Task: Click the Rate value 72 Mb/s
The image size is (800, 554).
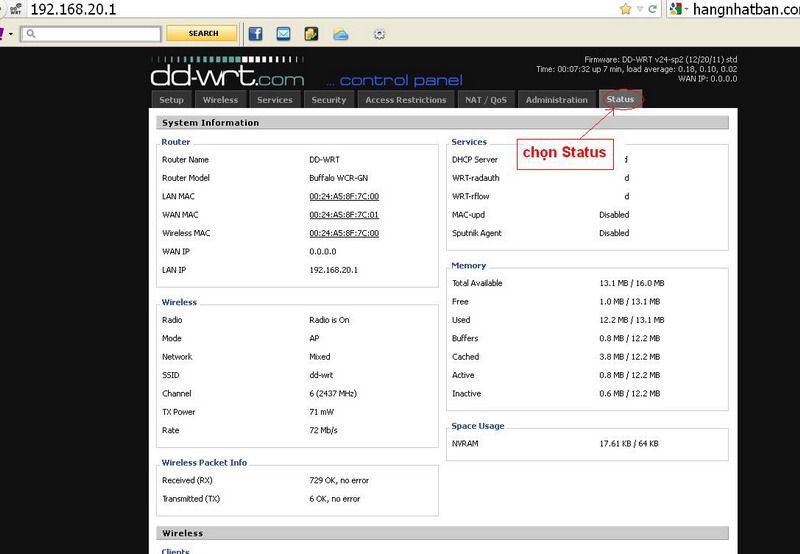Action: [x=323, y=430]
